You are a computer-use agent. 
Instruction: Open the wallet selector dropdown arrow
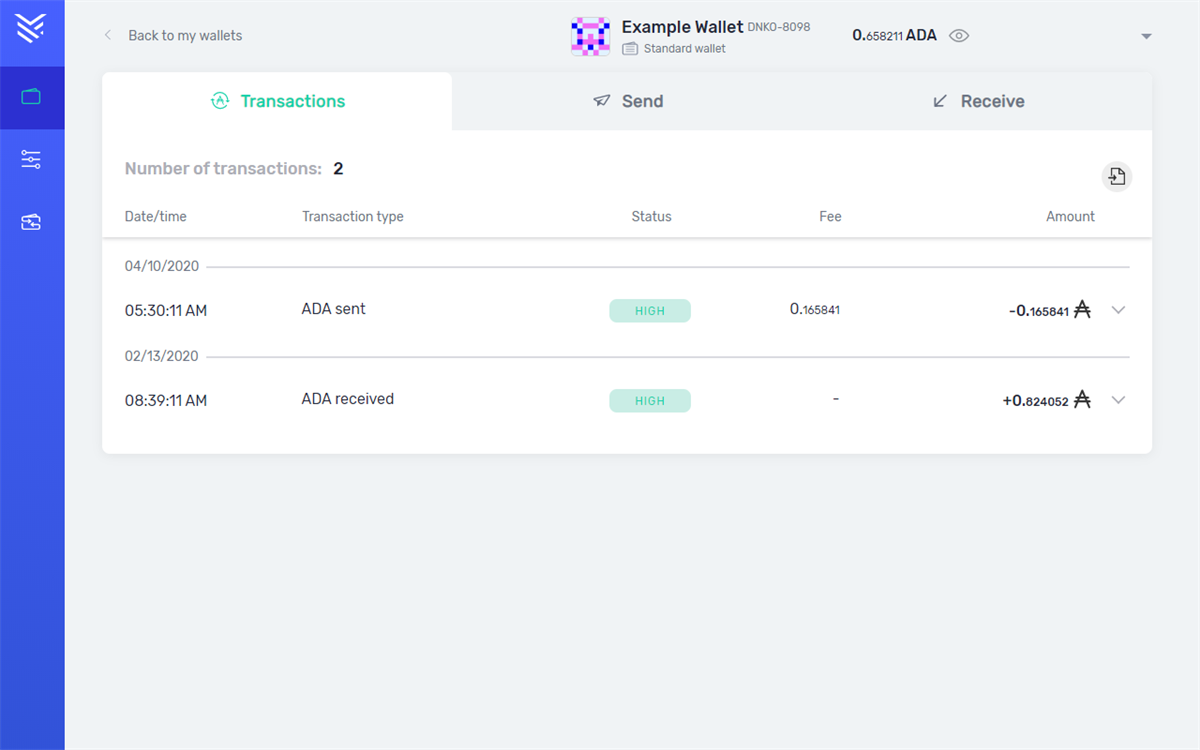[1146, 36]
